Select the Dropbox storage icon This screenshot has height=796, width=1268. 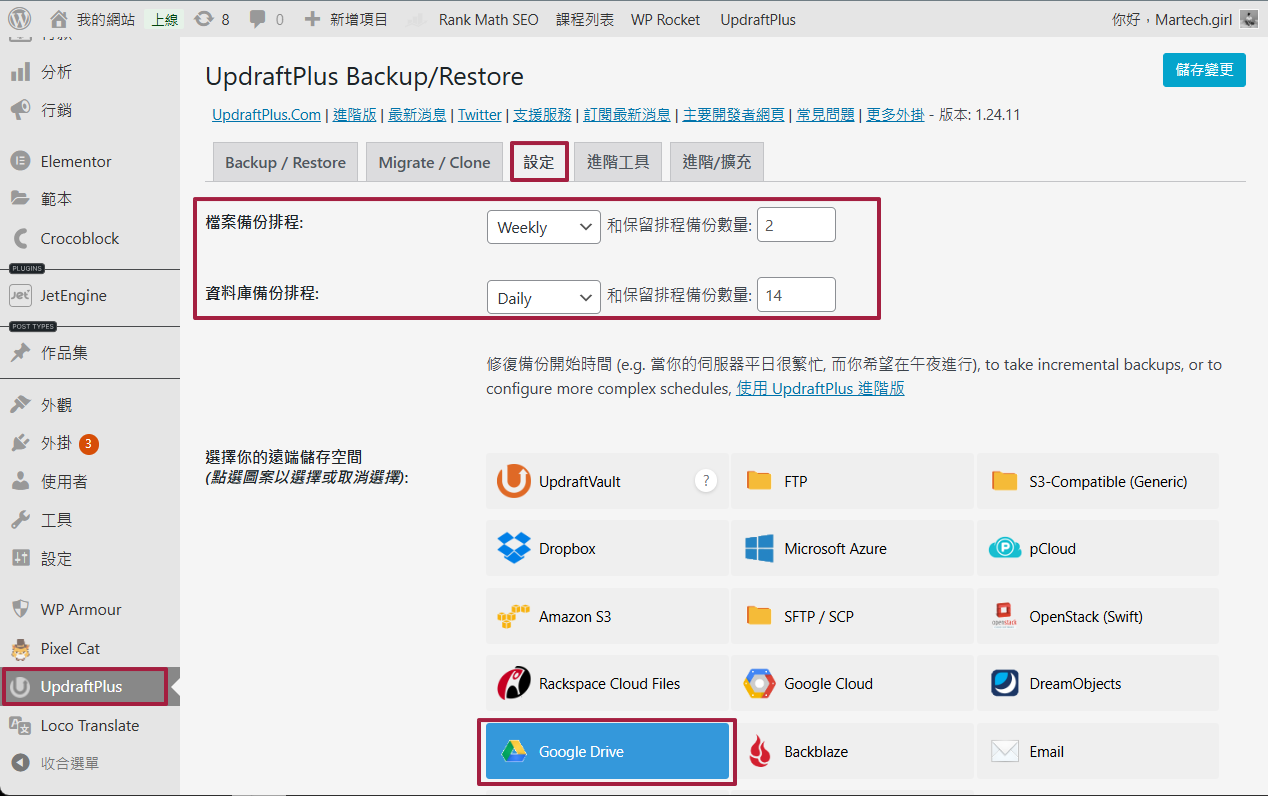(x=514, y=549)
